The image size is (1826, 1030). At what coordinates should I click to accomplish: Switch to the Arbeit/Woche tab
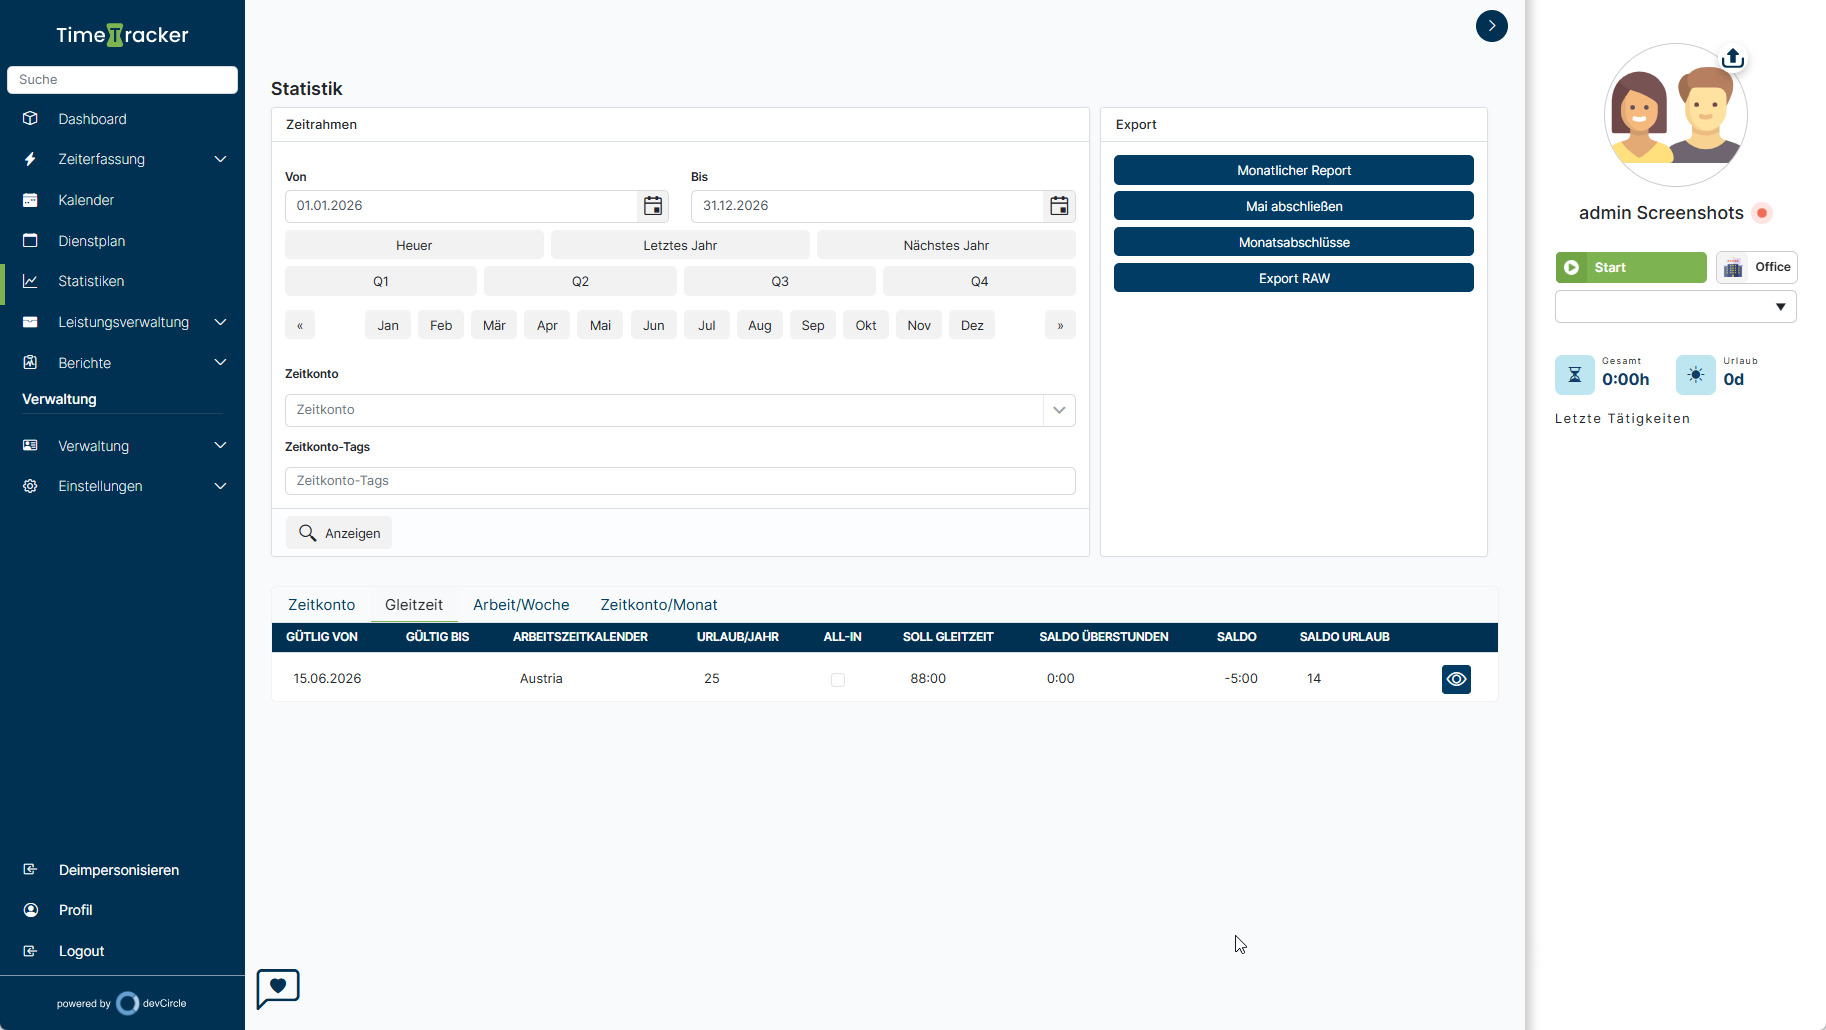(x=521, y=605)
